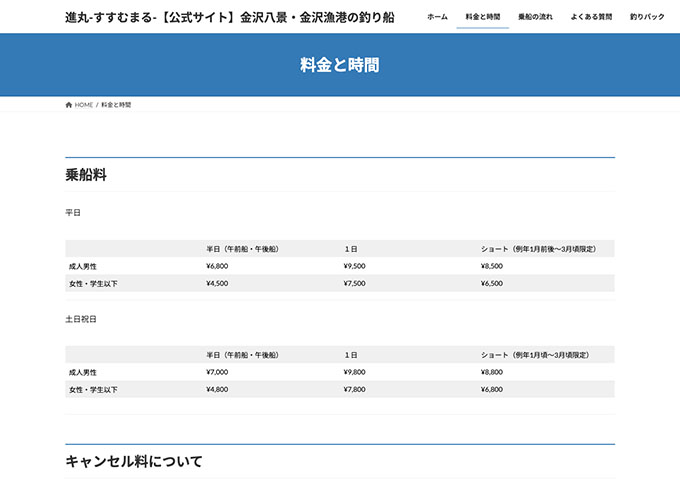This screenshot has height=480, width=680.
Task: Select holiday adult male one-day ¥9,800
Action: (355, 372)
